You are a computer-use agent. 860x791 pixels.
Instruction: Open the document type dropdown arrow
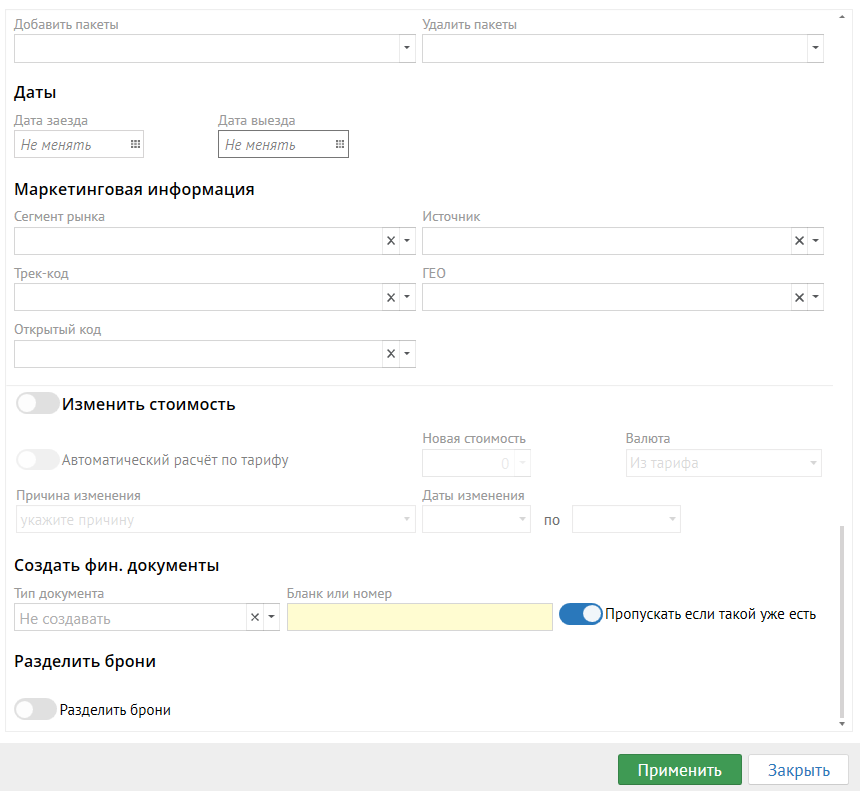[x=270, y=618]
